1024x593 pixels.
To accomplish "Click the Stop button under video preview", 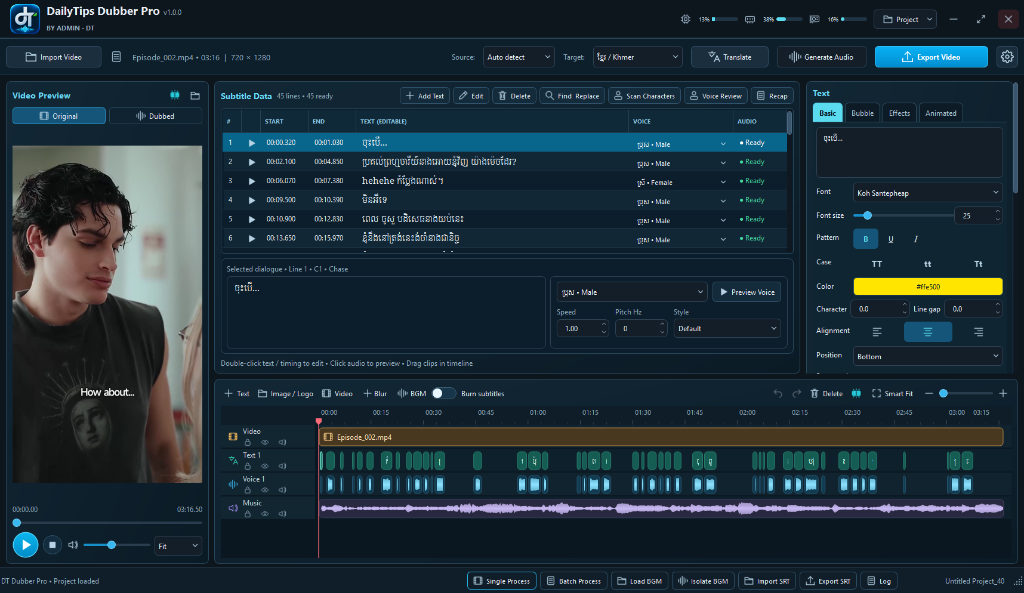I will (52, 545).
